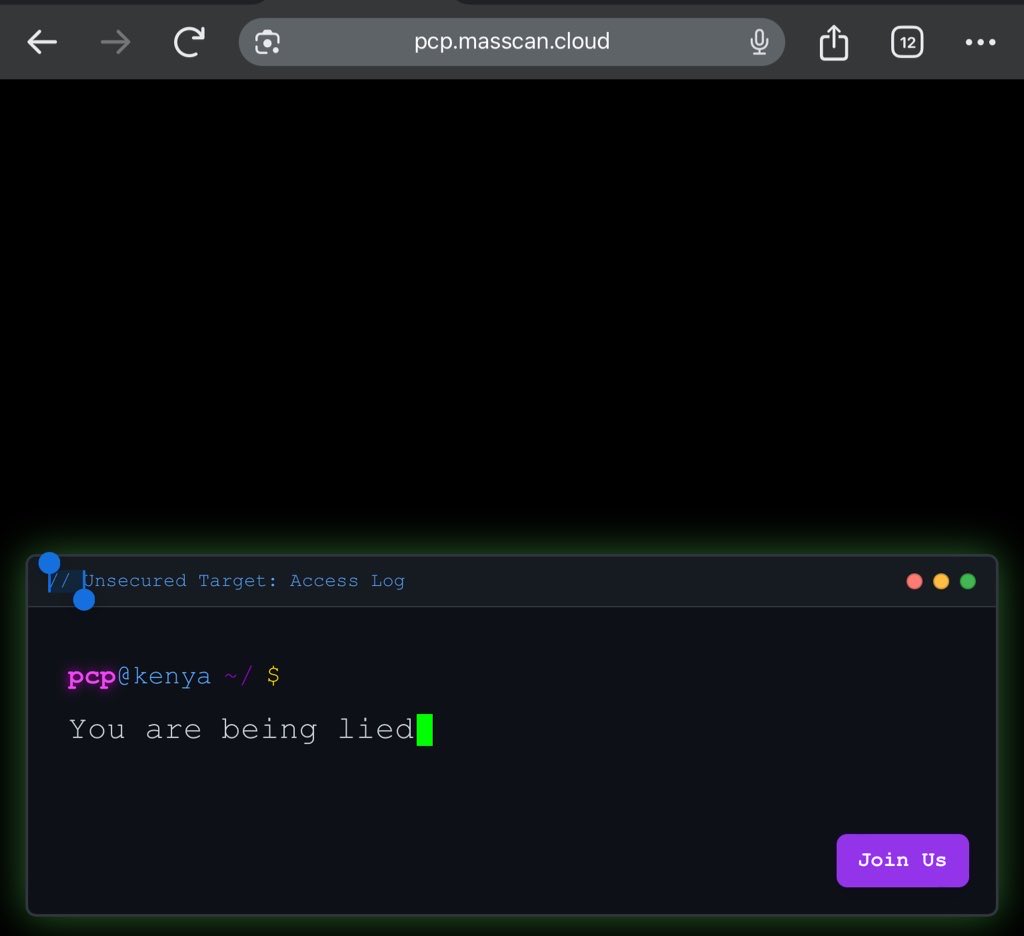The width and height of the screenshot is (1024, 936).
Task: Click the yellow terminal window dot
Action: [x=941, y=581]
